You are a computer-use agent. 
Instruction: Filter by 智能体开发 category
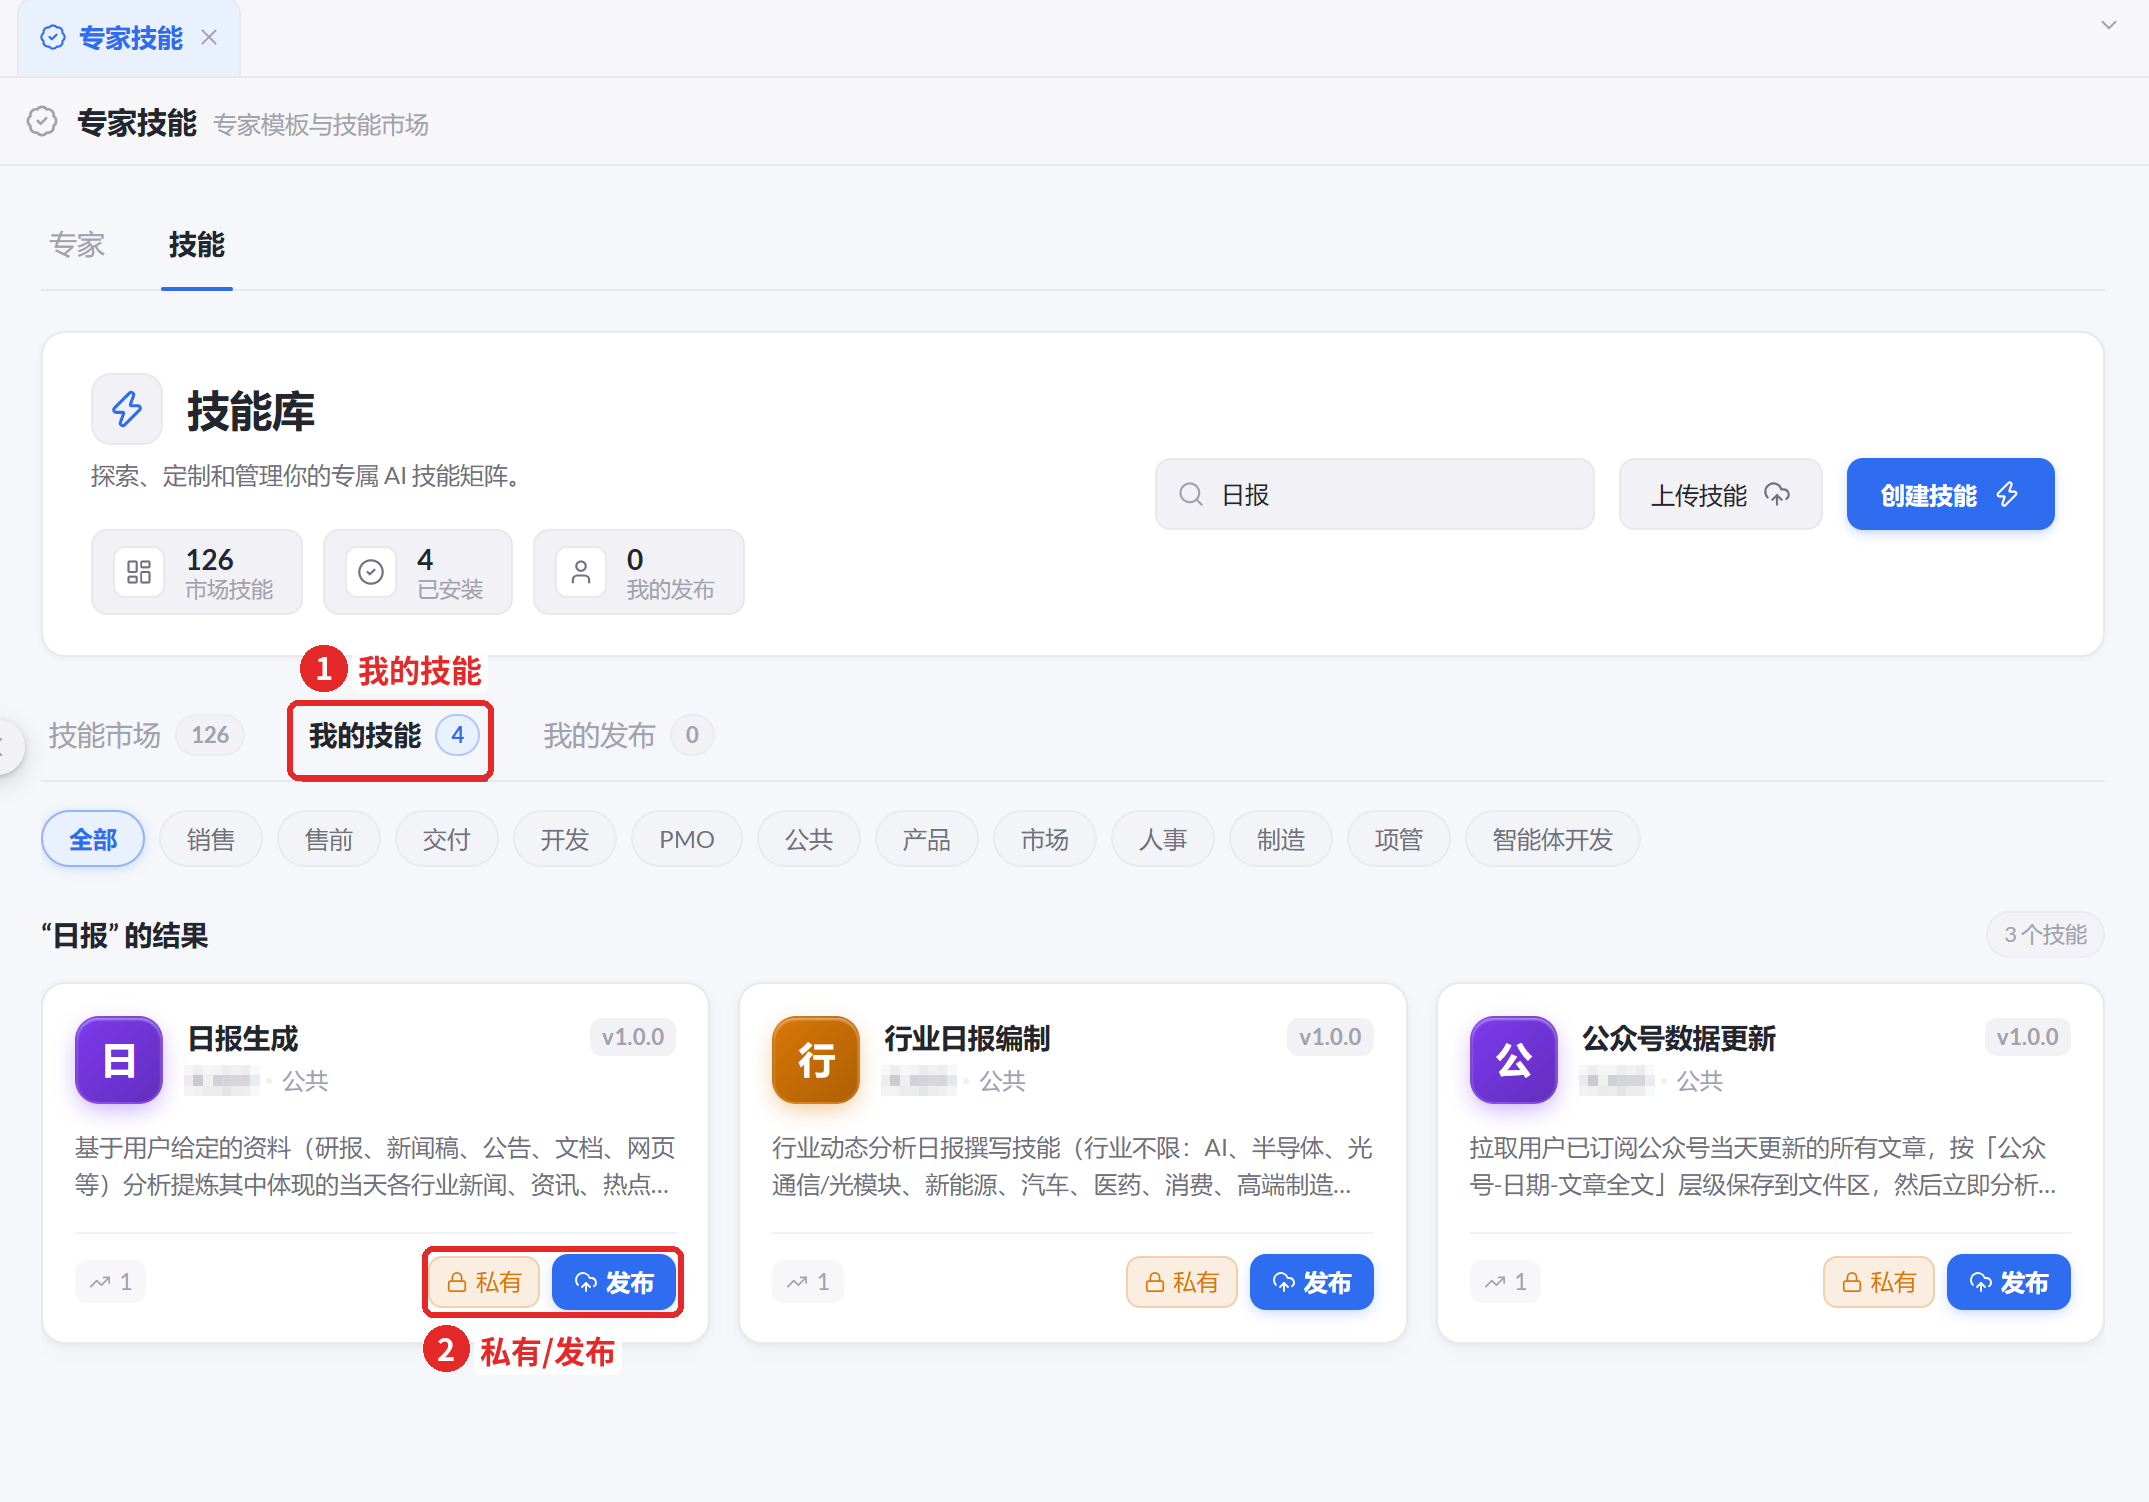[1553, 839]
